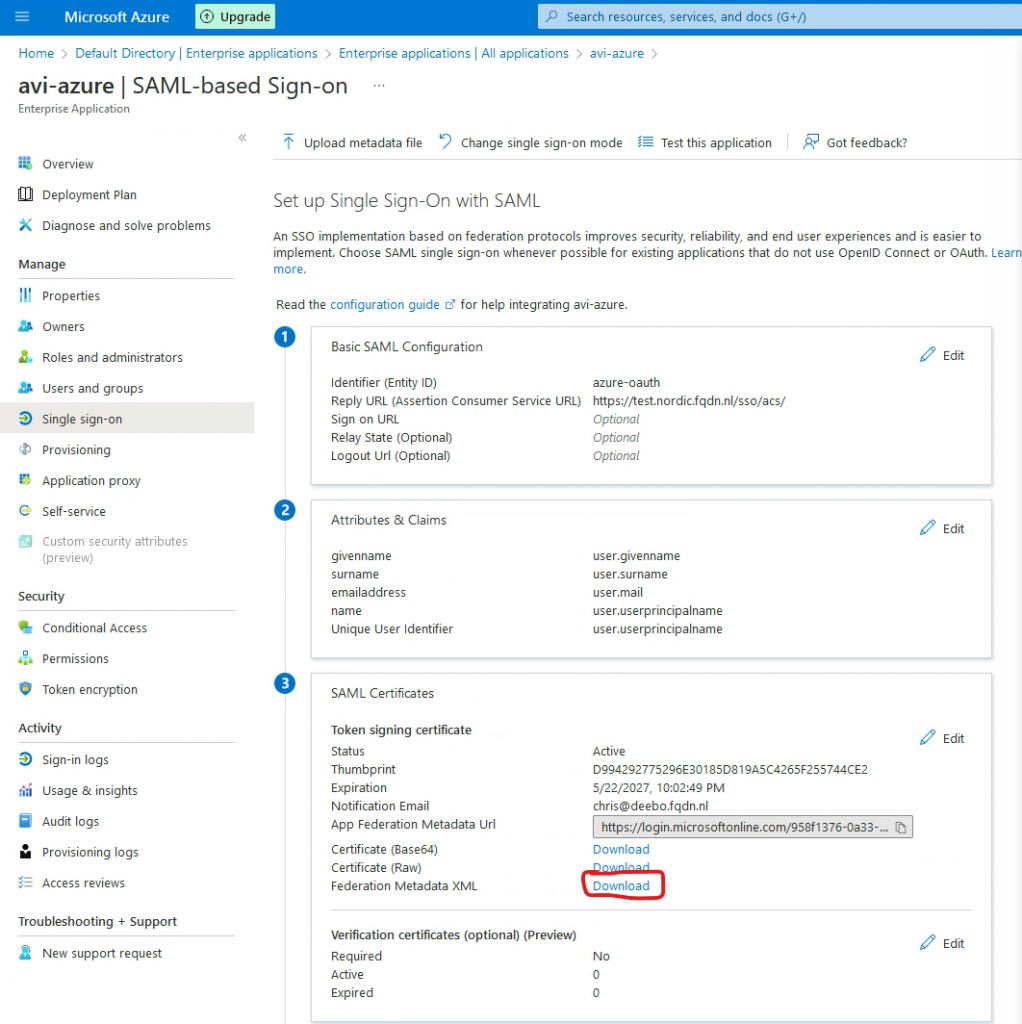Open Diagnose and solve problems
The image size is (1022, 1024).
126,225
